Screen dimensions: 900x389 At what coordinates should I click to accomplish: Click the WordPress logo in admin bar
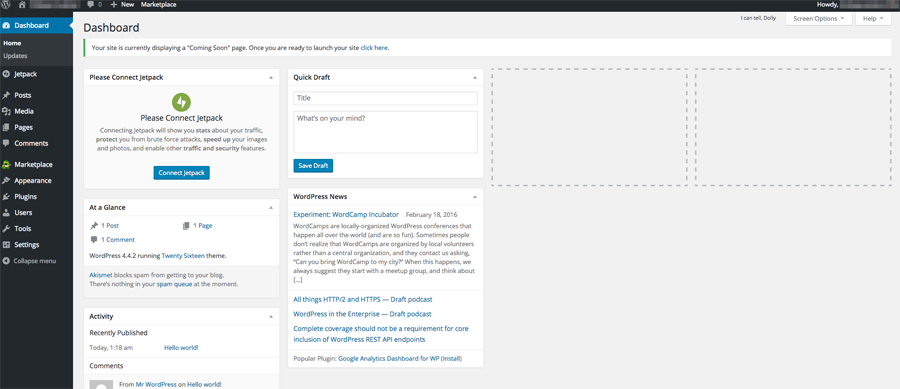6,4
